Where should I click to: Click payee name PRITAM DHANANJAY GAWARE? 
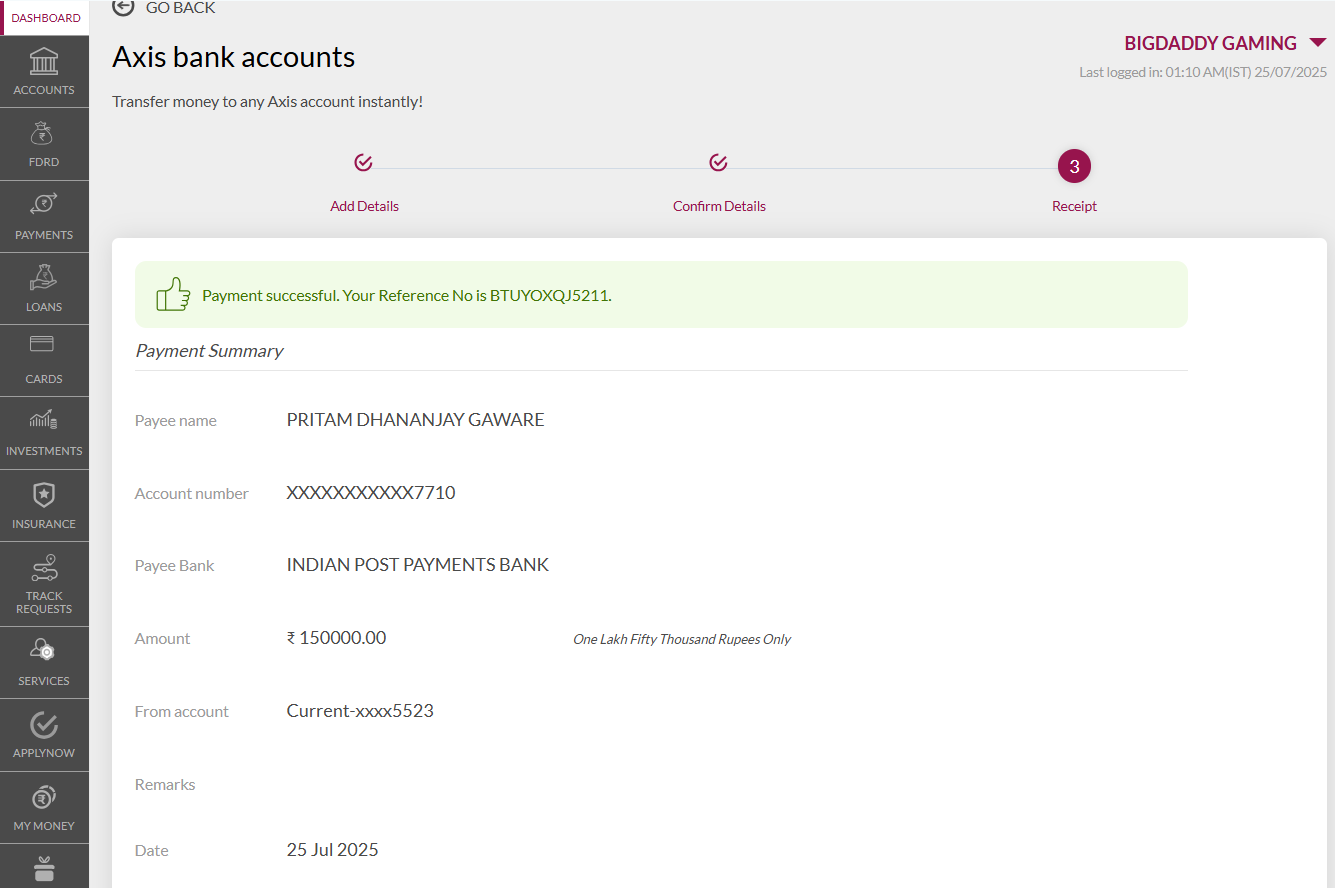click(x=415, y=420)
